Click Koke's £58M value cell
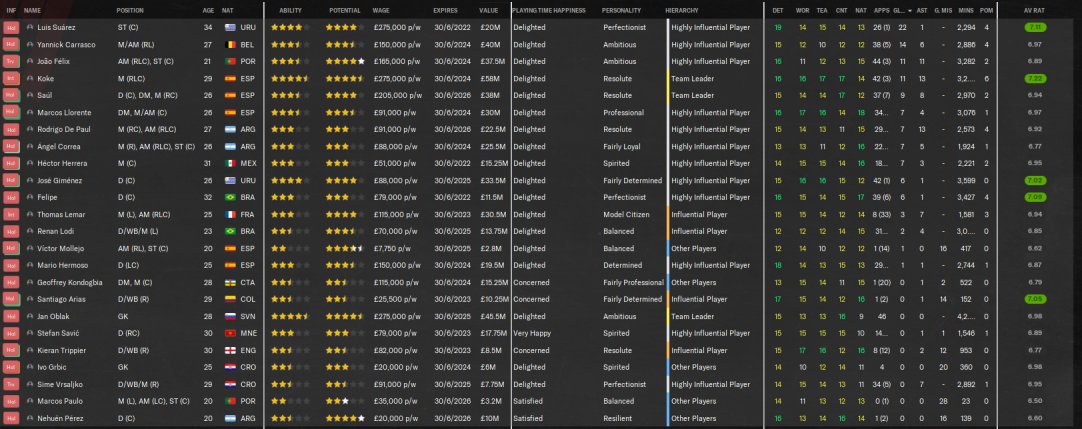 (489, 79)
